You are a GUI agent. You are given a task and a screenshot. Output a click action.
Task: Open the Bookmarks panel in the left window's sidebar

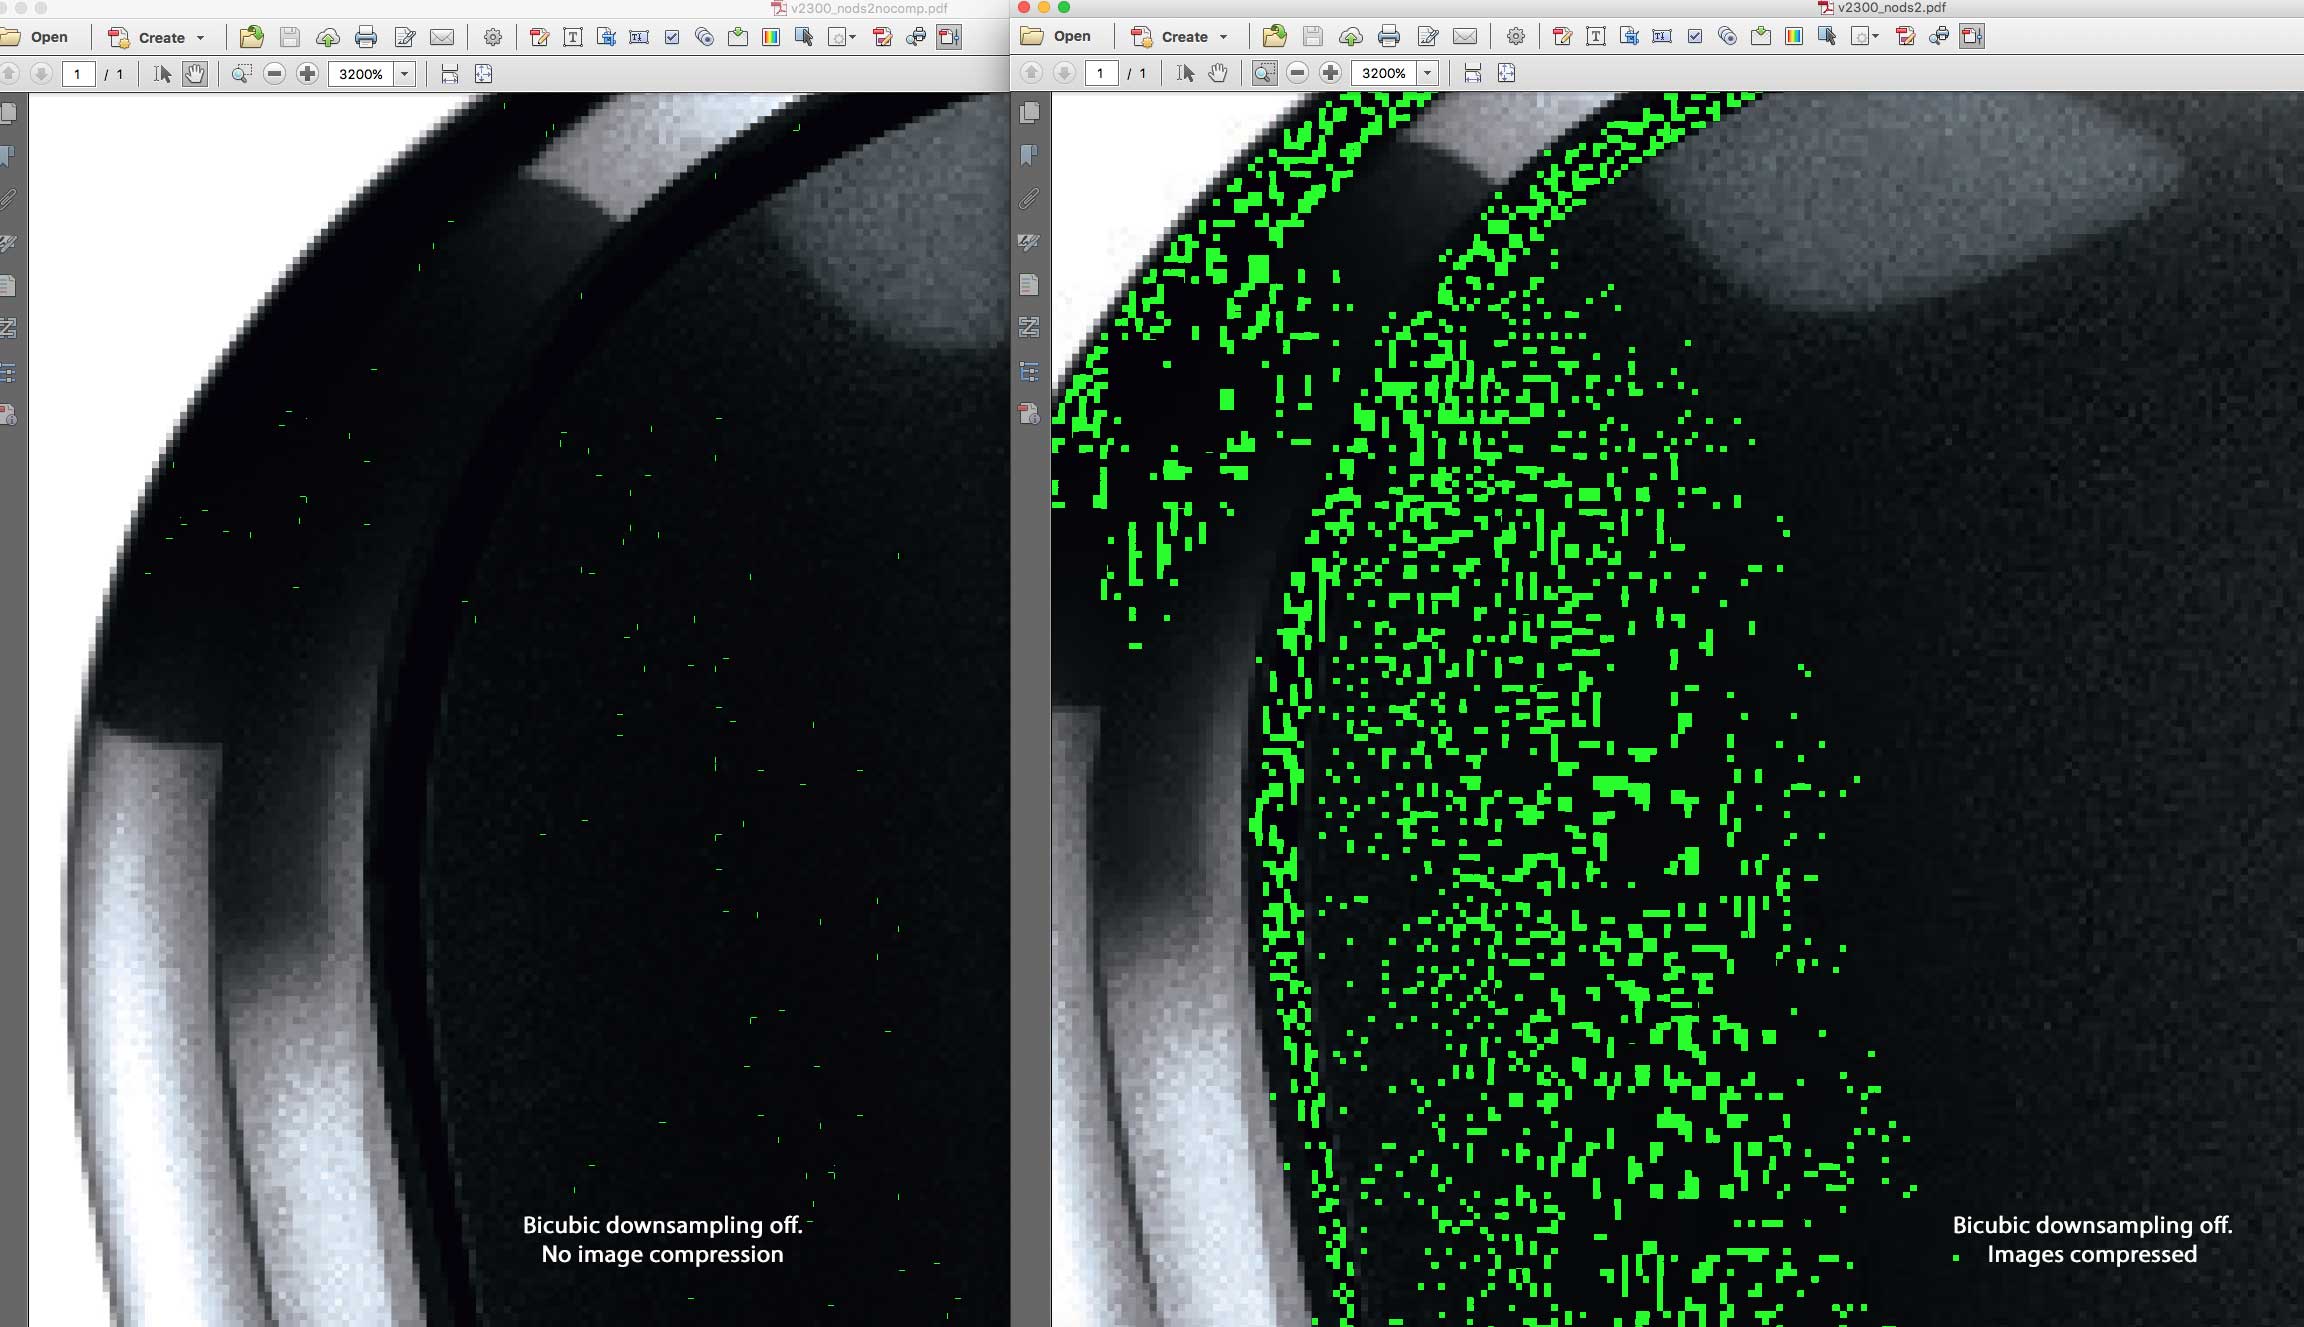tap(8, 156)
